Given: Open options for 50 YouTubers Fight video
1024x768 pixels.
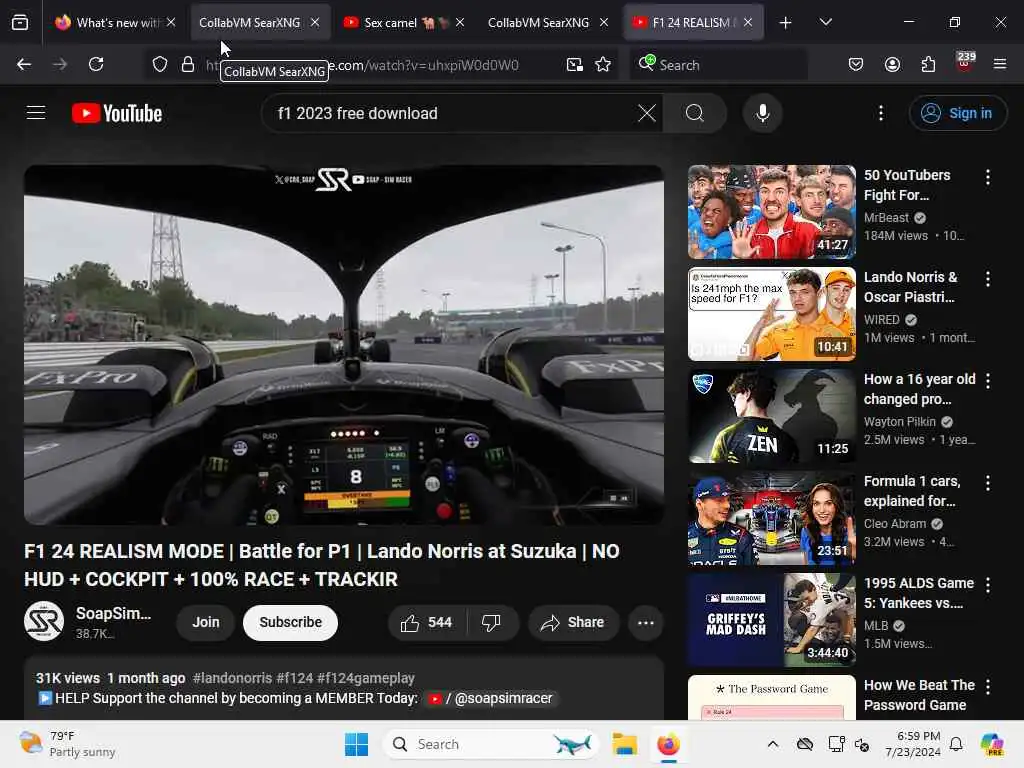Looking at the screenshot, I should tap(987, 177).
